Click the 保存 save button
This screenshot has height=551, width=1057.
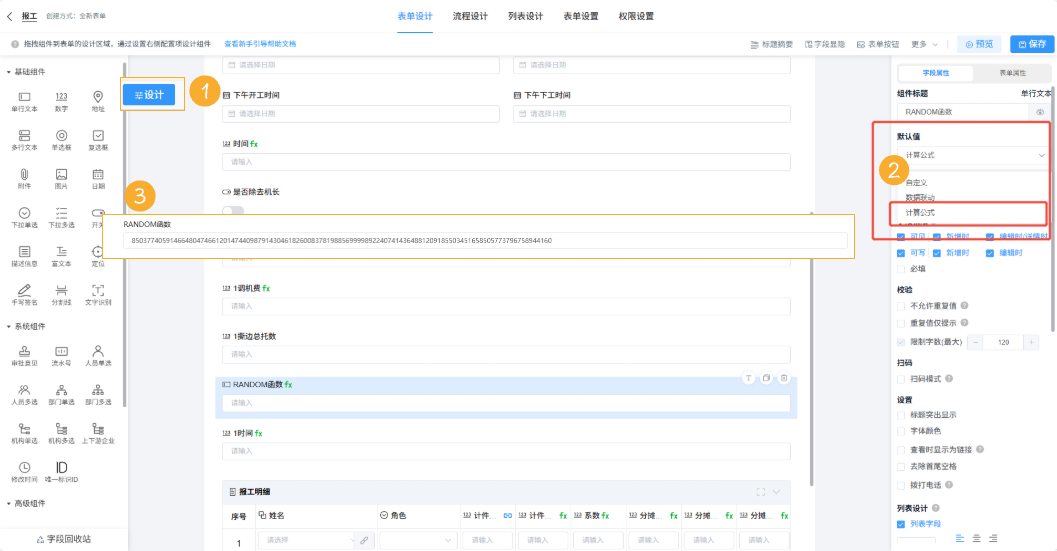tap(1032, 44)
